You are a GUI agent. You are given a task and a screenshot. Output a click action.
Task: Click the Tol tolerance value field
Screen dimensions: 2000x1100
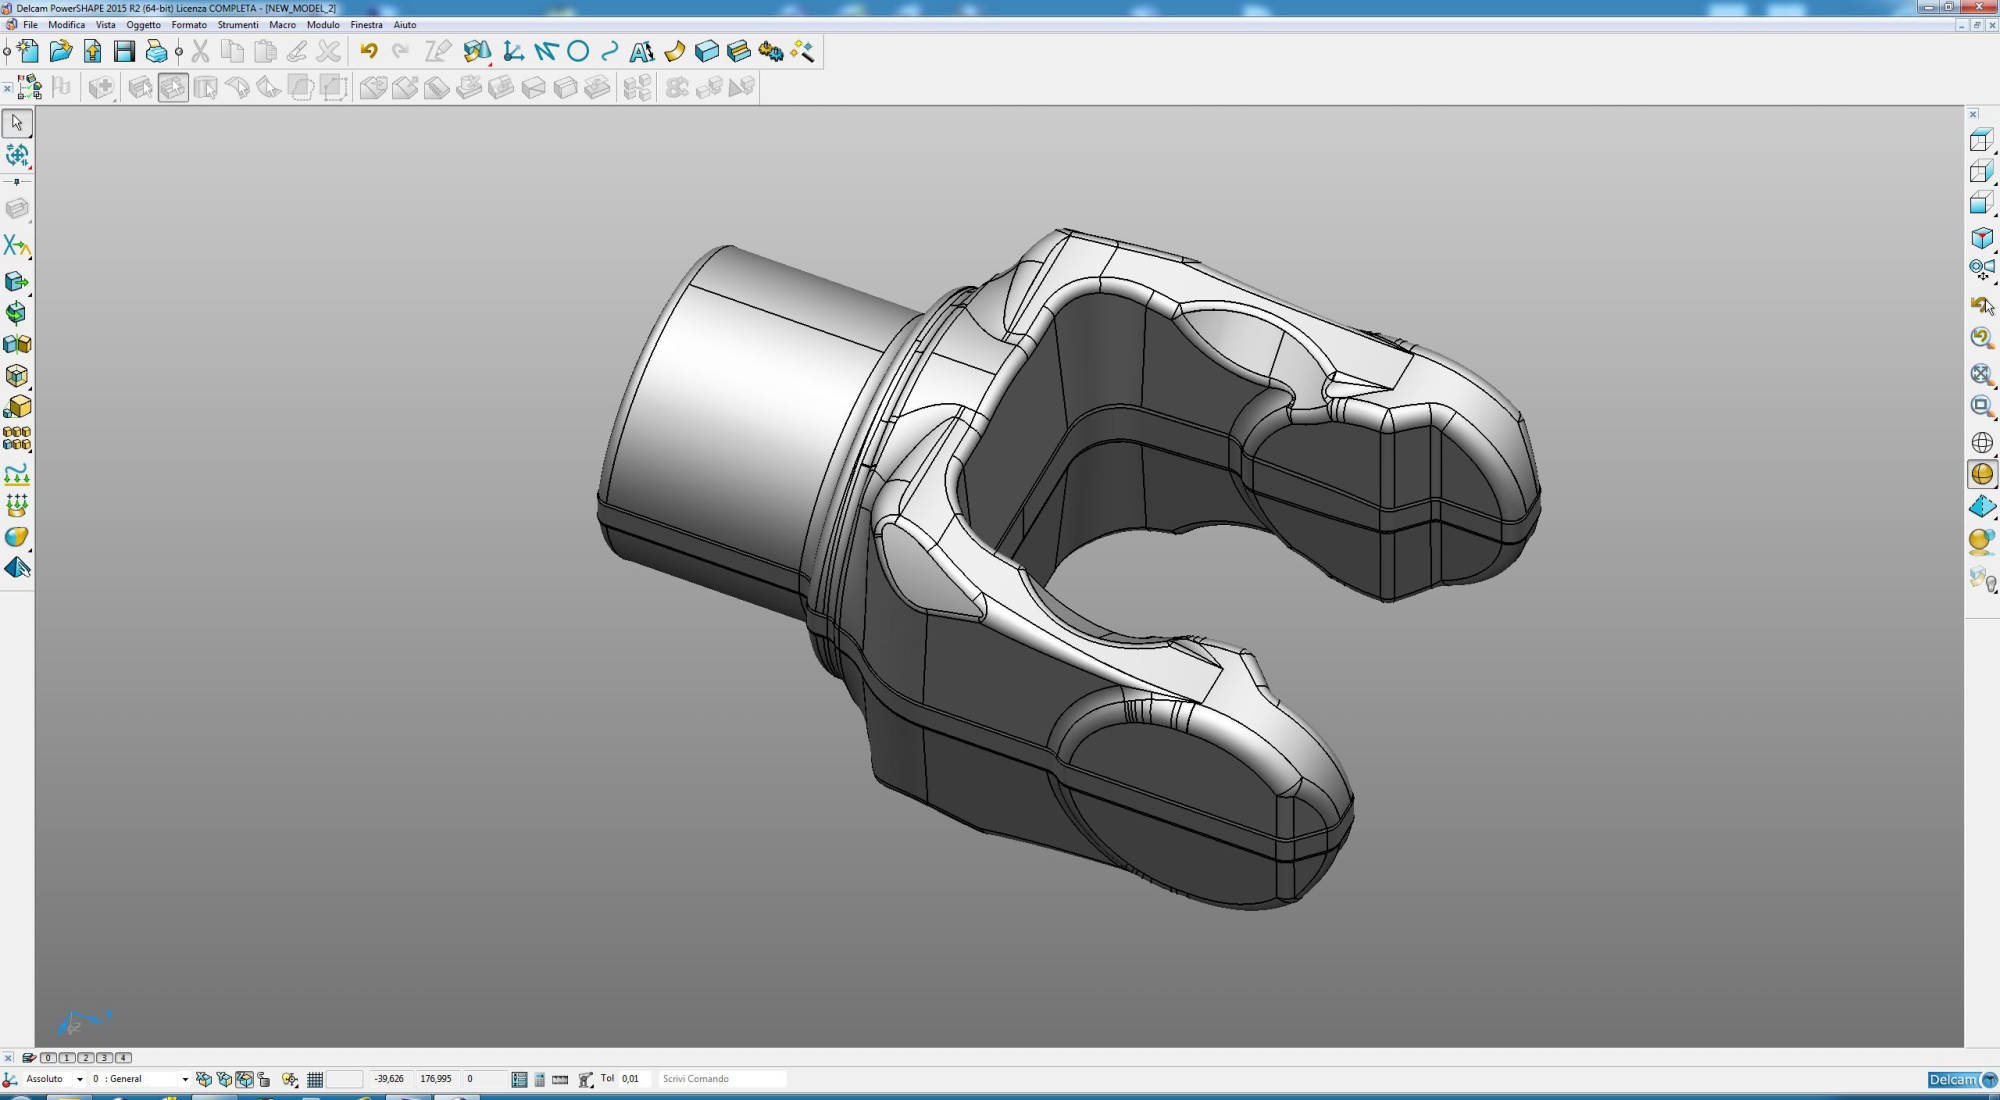[636, 1079]
